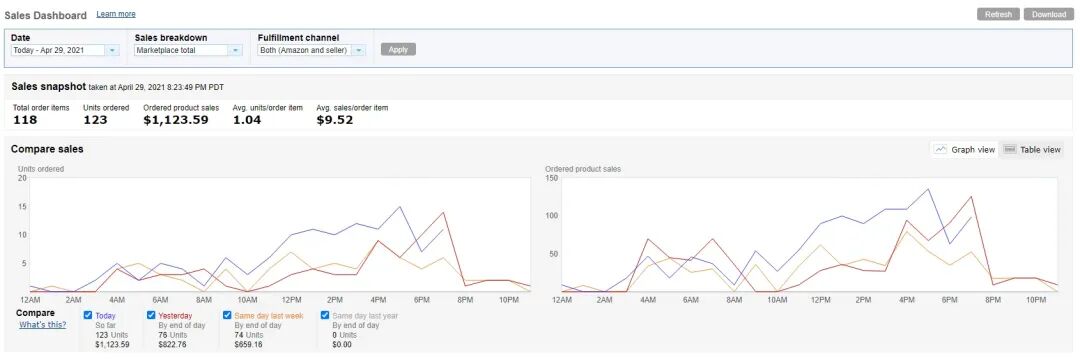Switch to Table view
This screenshot has height=360, width=1080.
pos(1032,149)
